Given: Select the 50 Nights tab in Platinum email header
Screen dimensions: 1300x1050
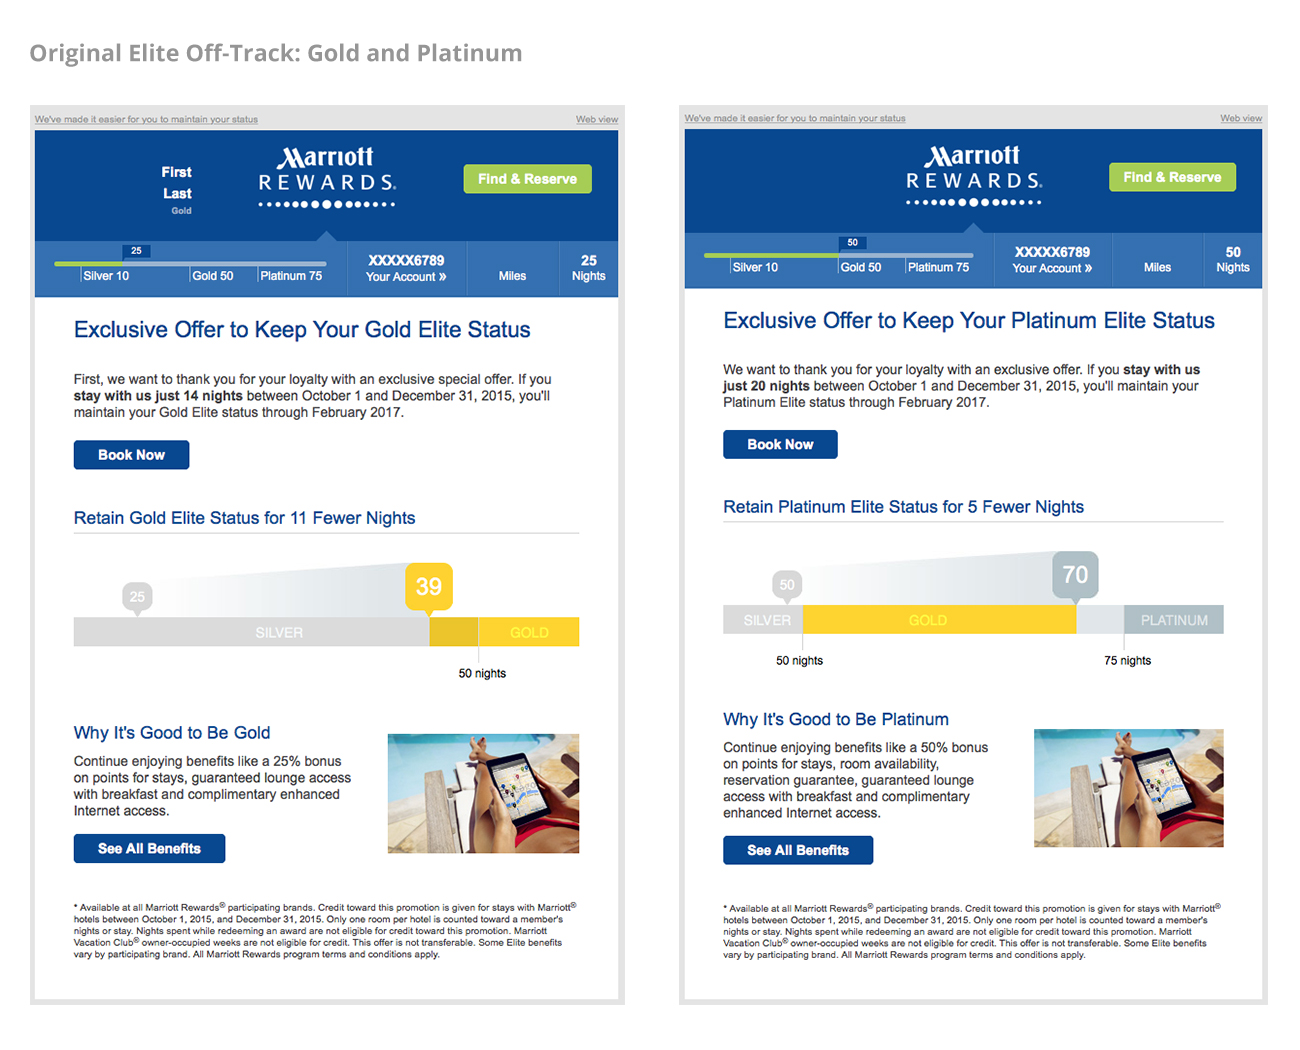Looking at the screenshot, I should (1232, 260).
